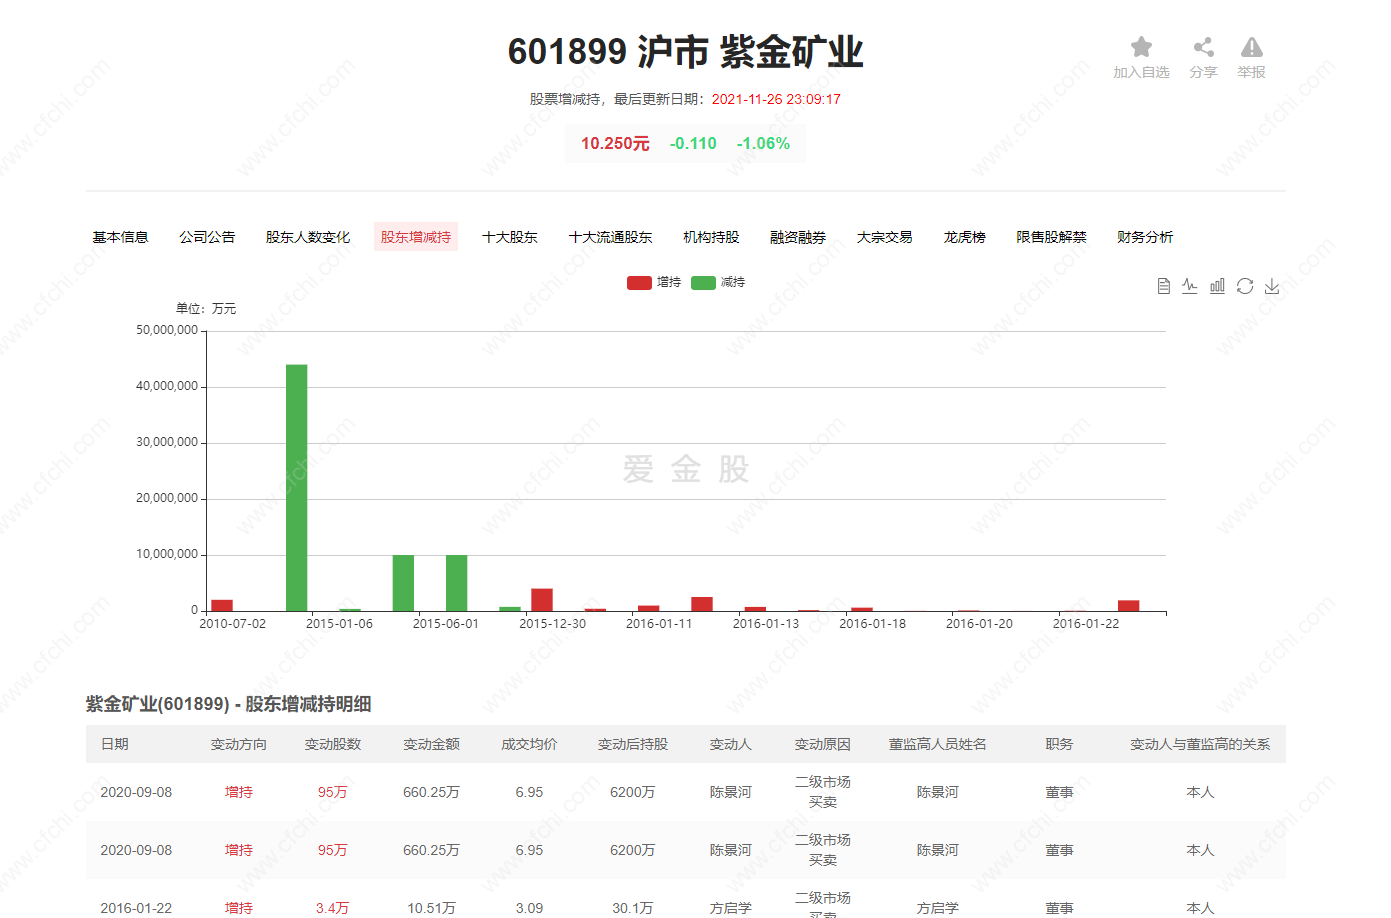
Task: Click the 变动金额 column header
Action: point(431,744)
